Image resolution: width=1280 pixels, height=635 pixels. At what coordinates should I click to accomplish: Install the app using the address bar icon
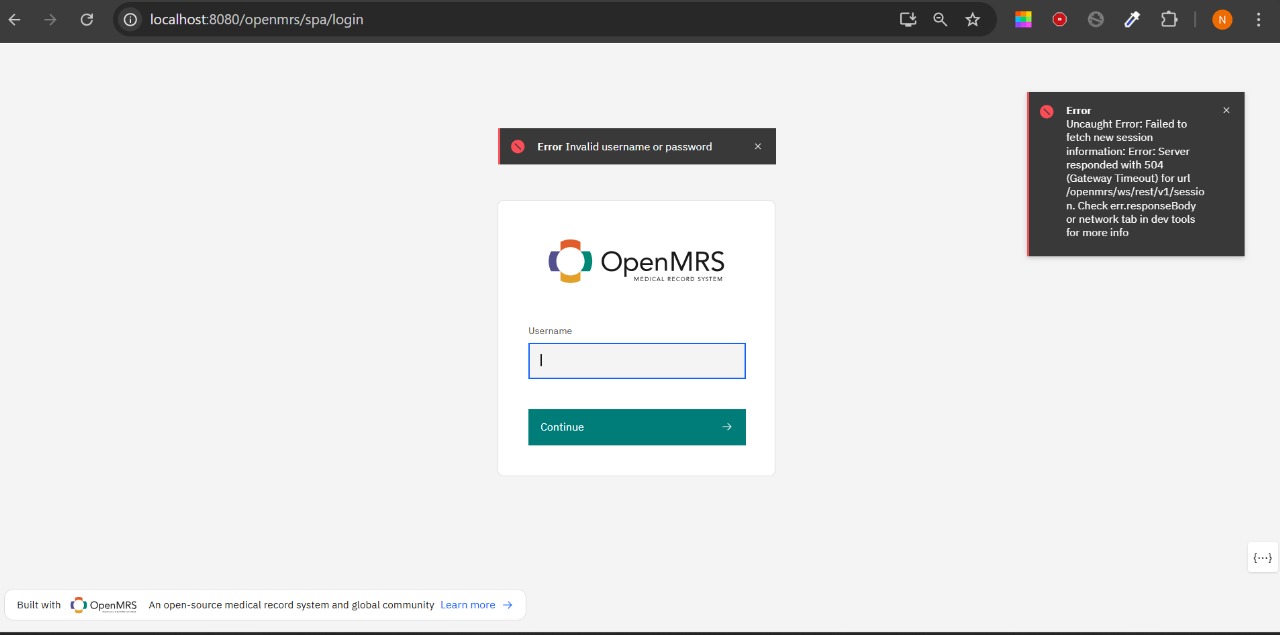pyautogui.click(x=908, y=19)
